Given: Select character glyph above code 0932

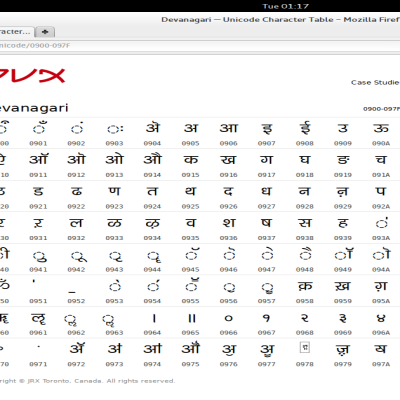Looking at the screenshot, I should 76,223.
